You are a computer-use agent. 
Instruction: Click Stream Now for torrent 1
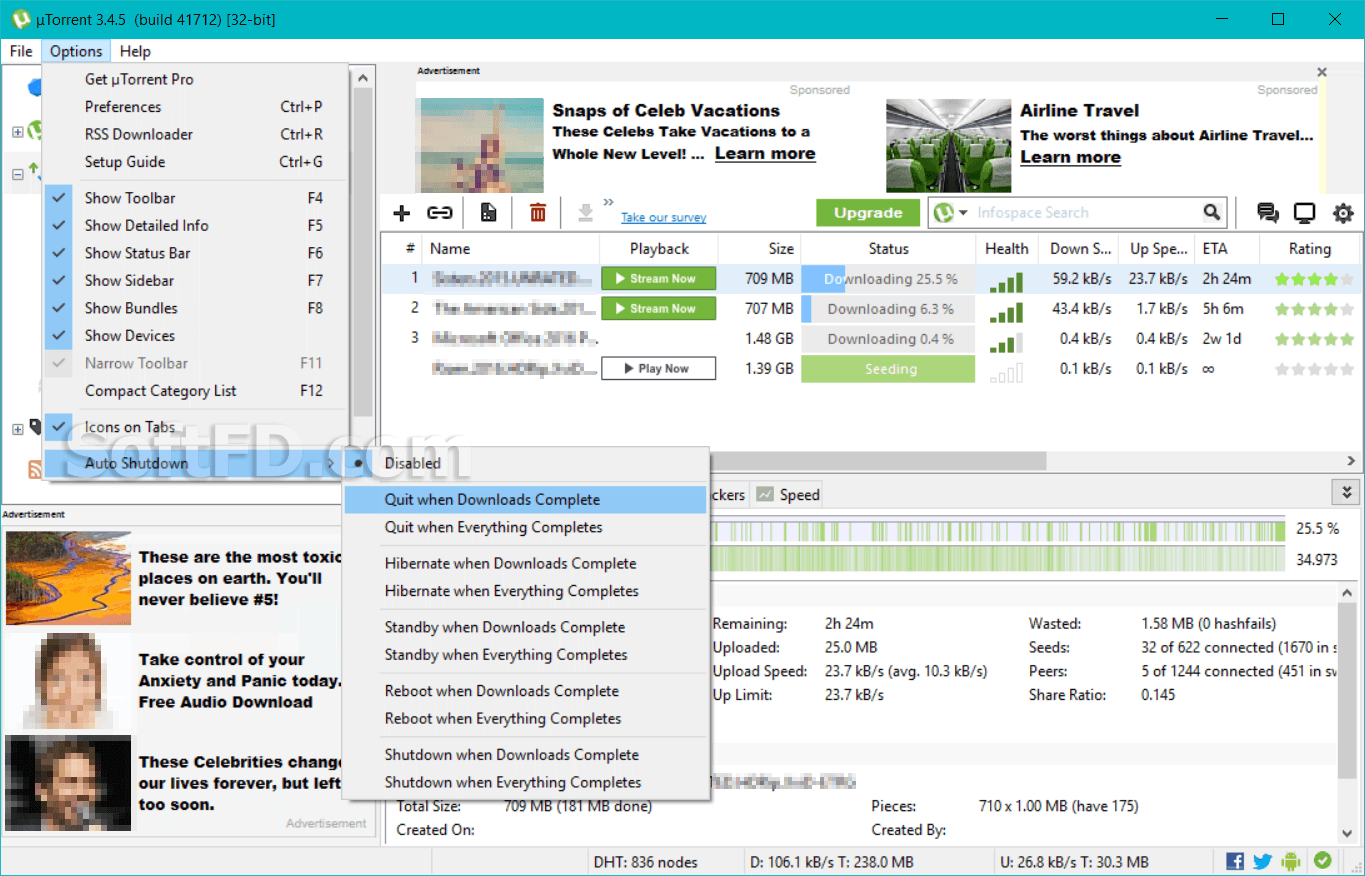[658, 279]
